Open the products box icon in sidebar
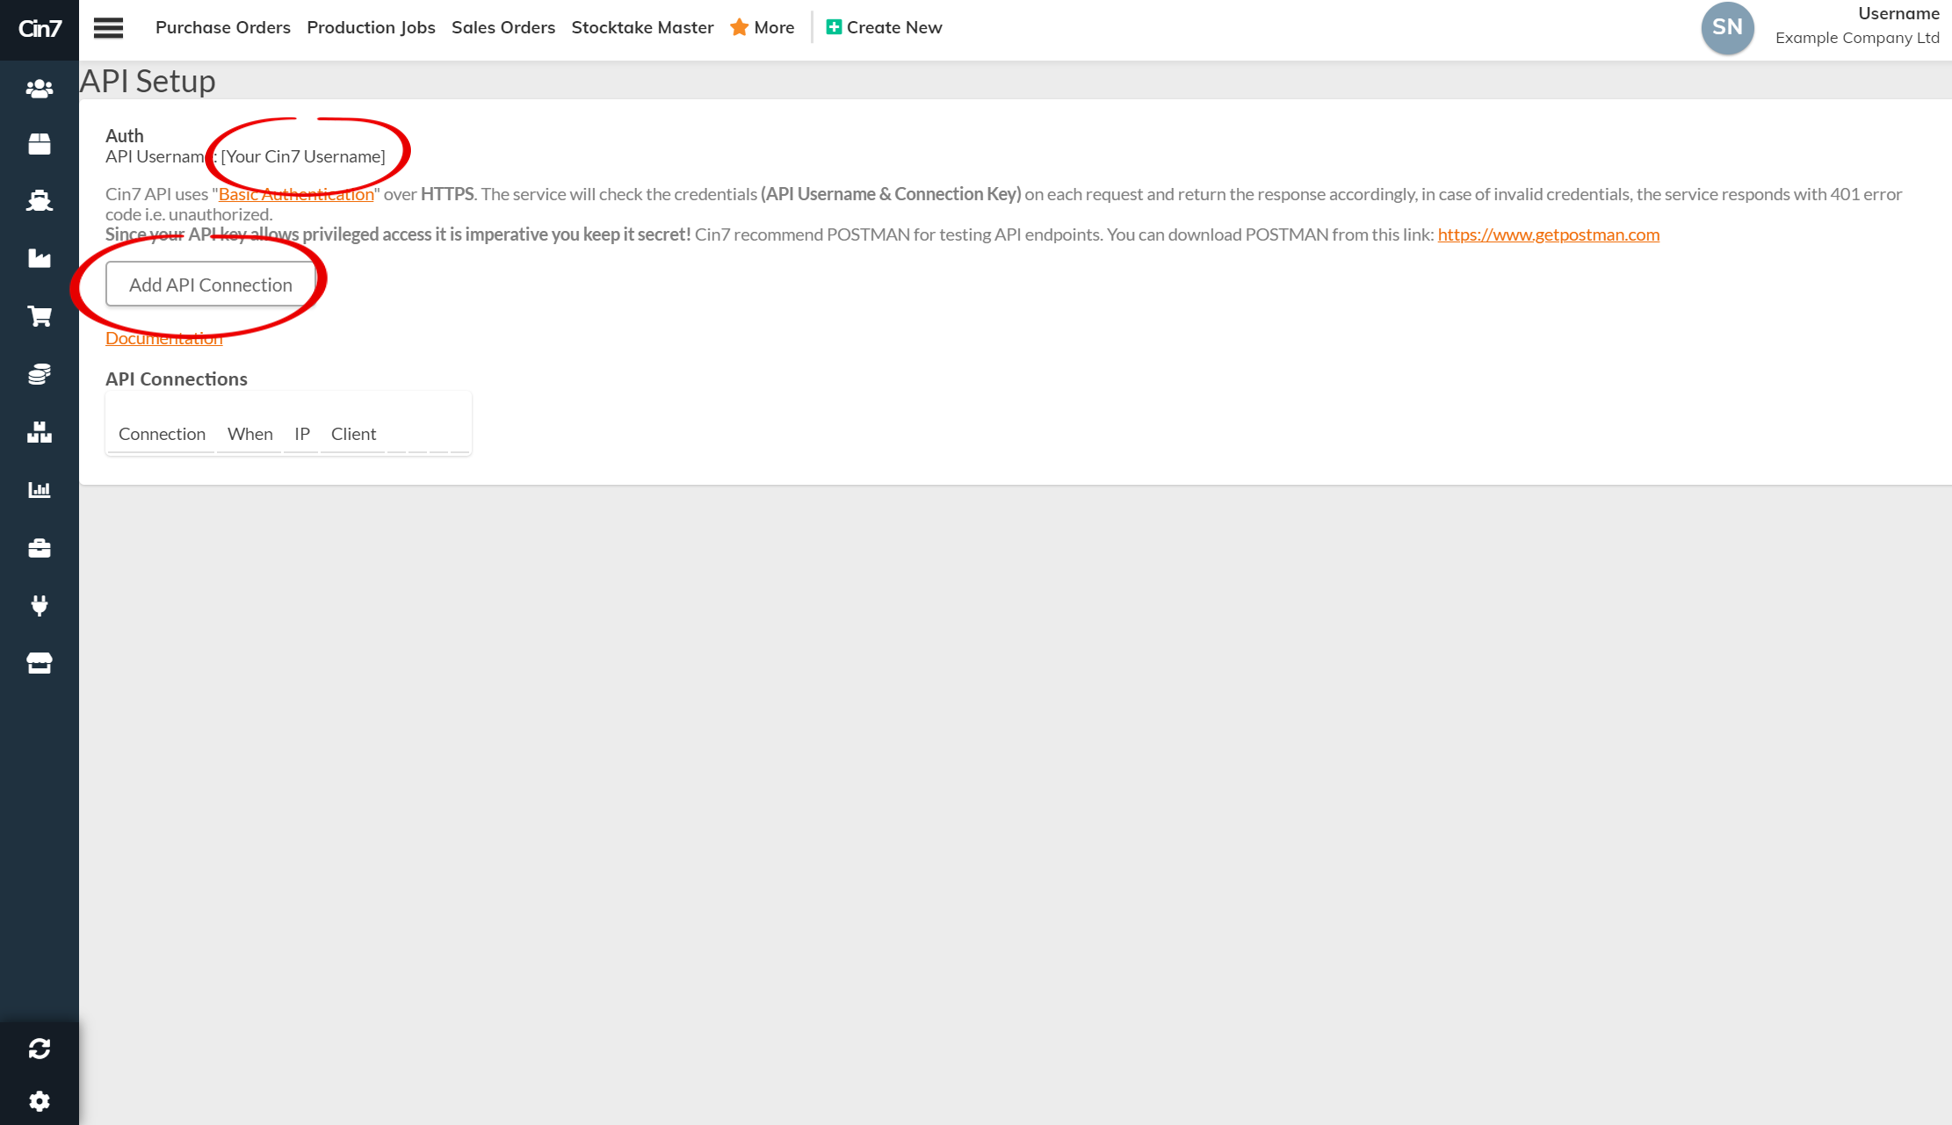The image size is (1952, 1125). point(39,144)
